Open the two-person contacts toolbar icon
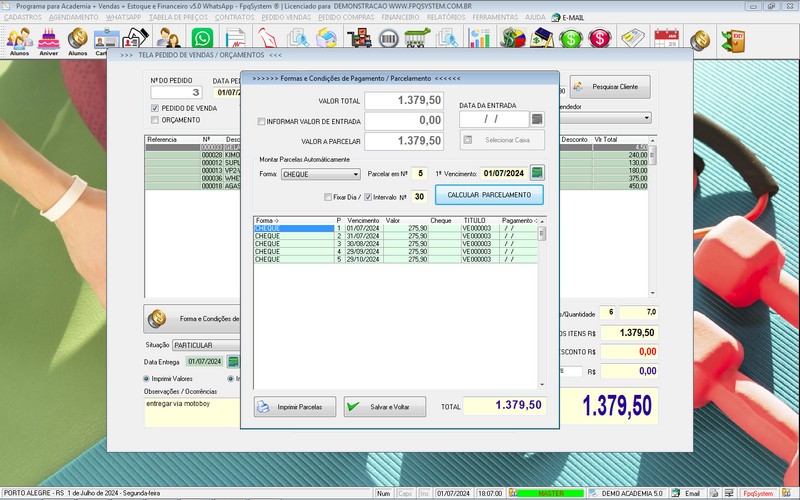This screenshot has width=800, height=500. (168, 38)
